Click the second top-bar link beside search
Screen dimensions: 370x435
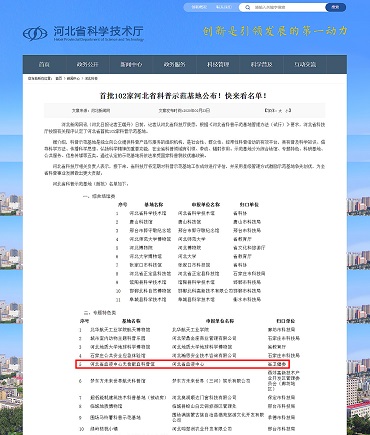coord(224,7)
